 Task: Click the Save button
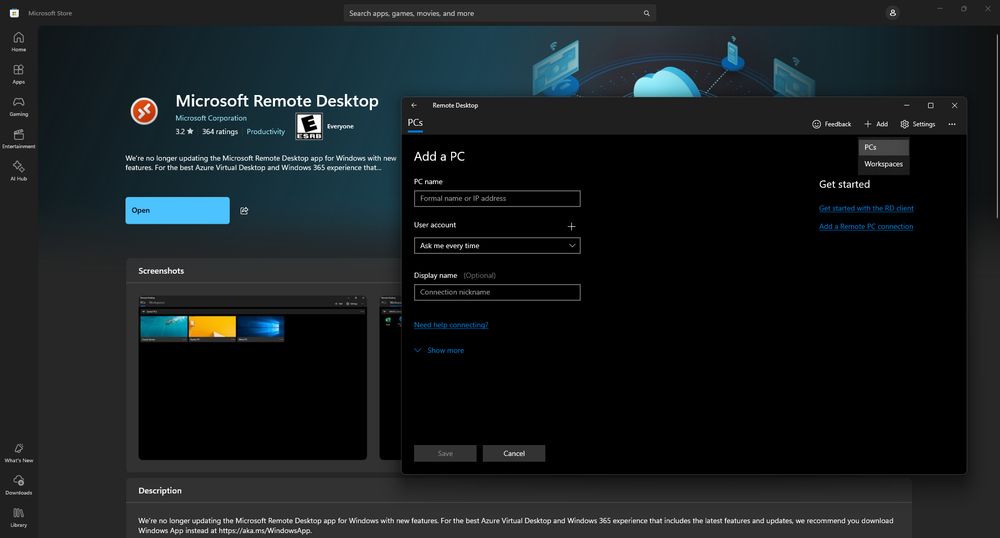click(445, 453)
